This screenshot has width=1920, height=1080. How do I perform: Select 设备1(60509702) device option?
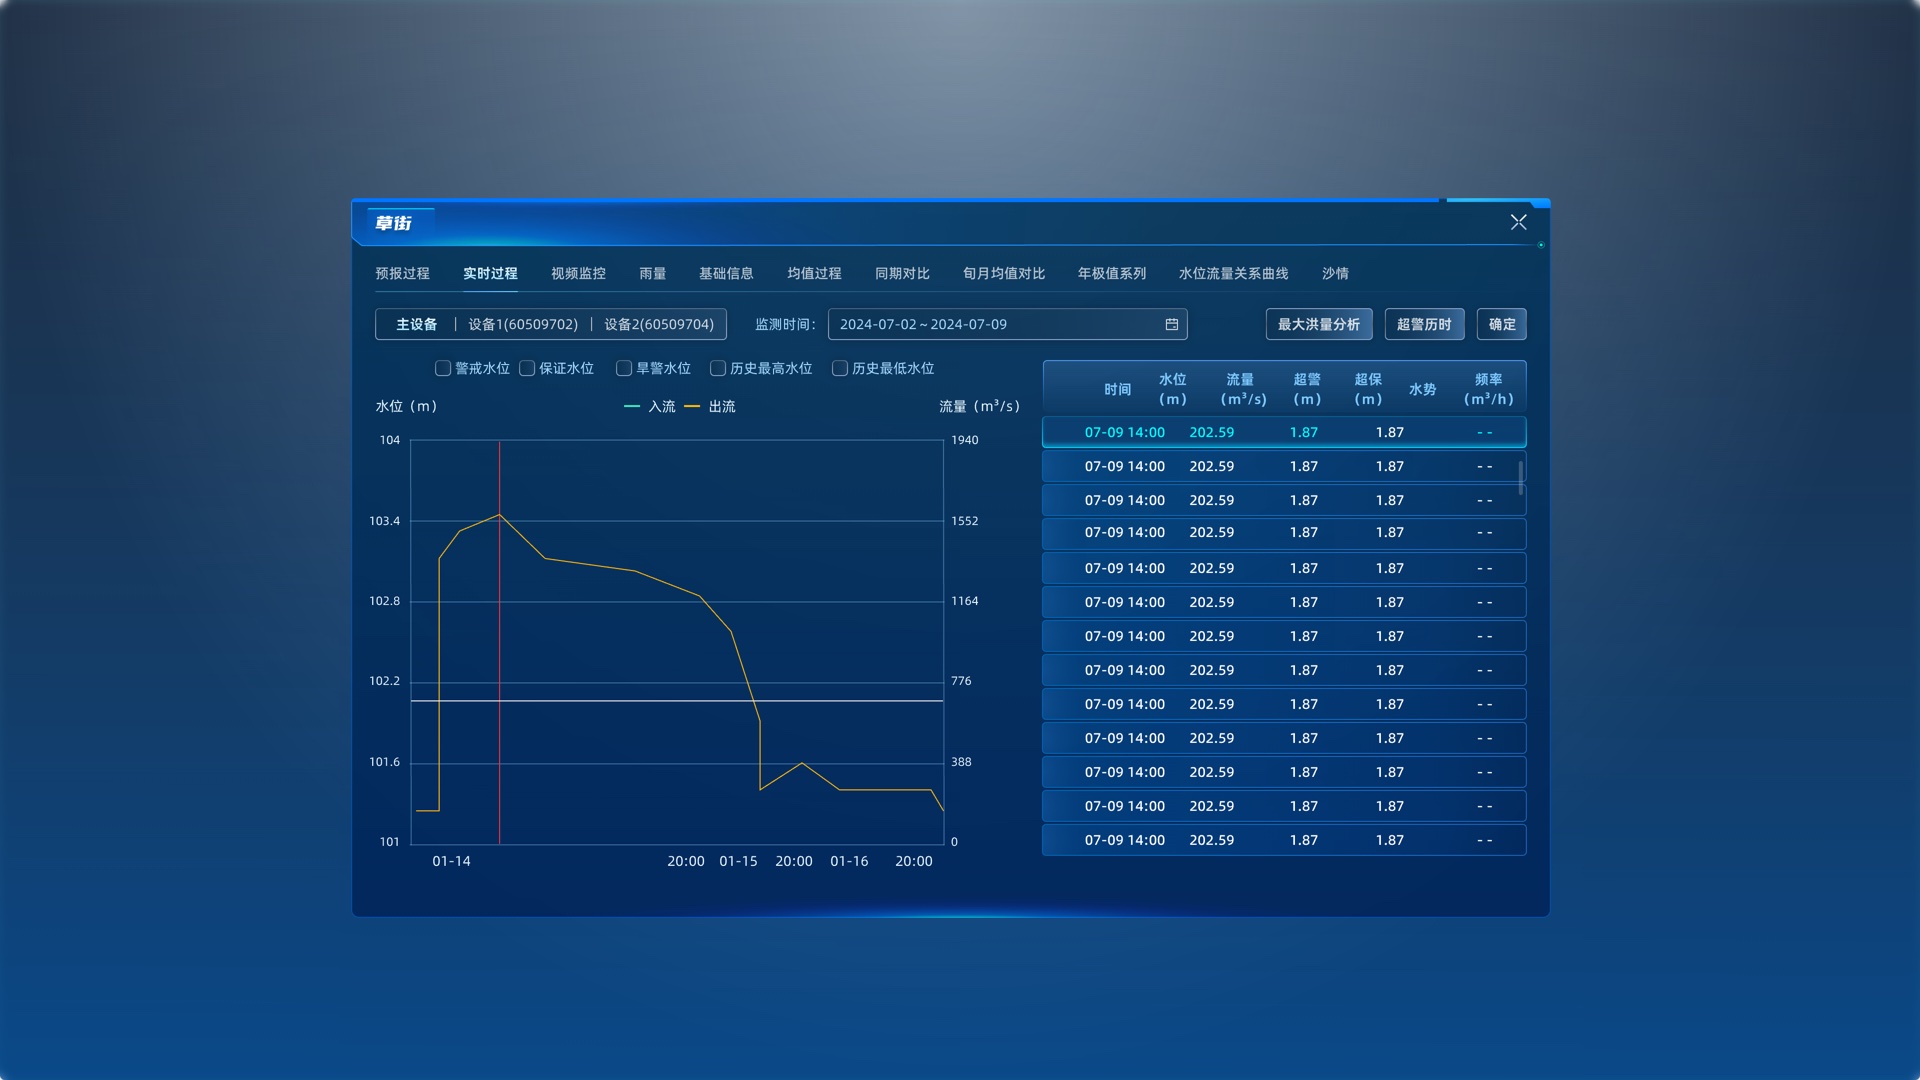pyautogui.click(x=523, y=324)
